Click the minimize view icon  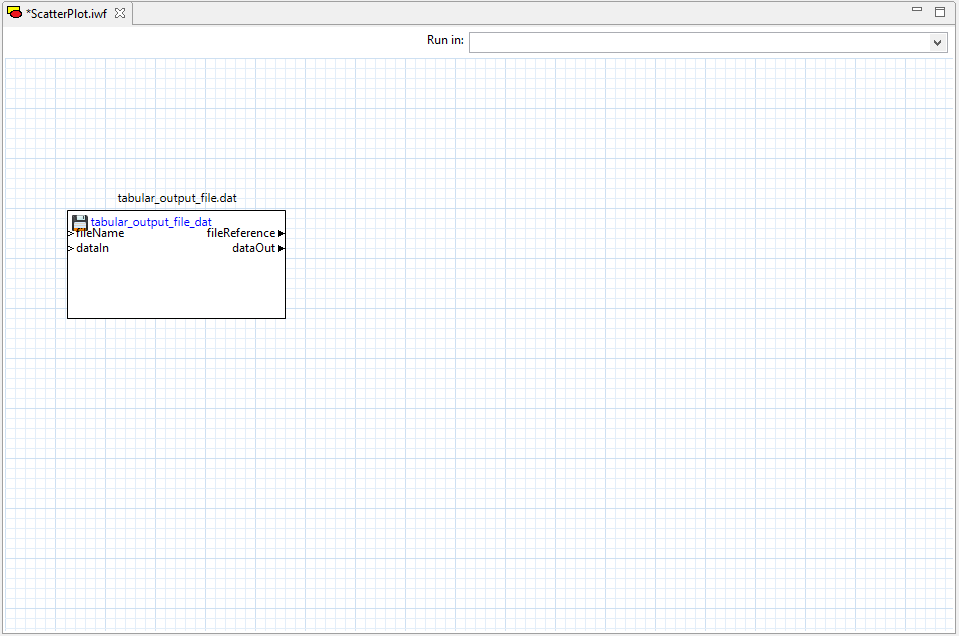[915, 9]
